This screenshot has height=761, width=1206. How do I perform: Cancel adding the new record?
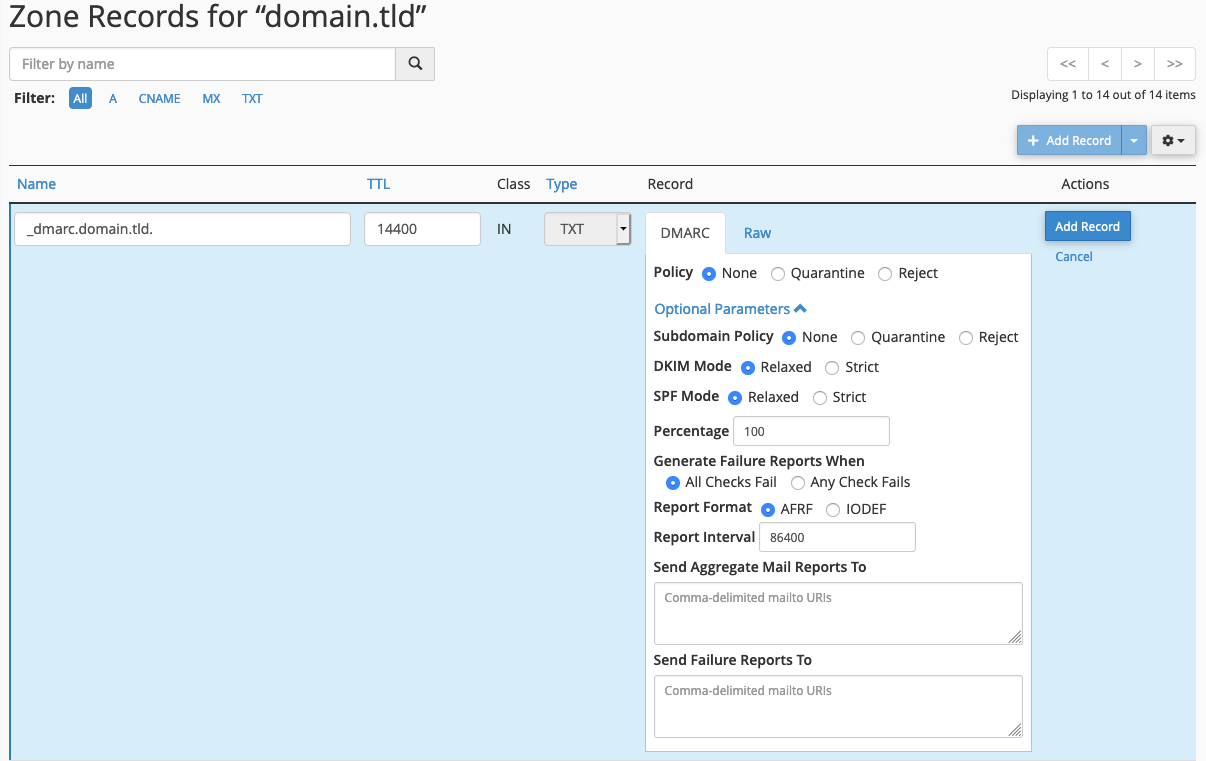tap(1073, 257)
